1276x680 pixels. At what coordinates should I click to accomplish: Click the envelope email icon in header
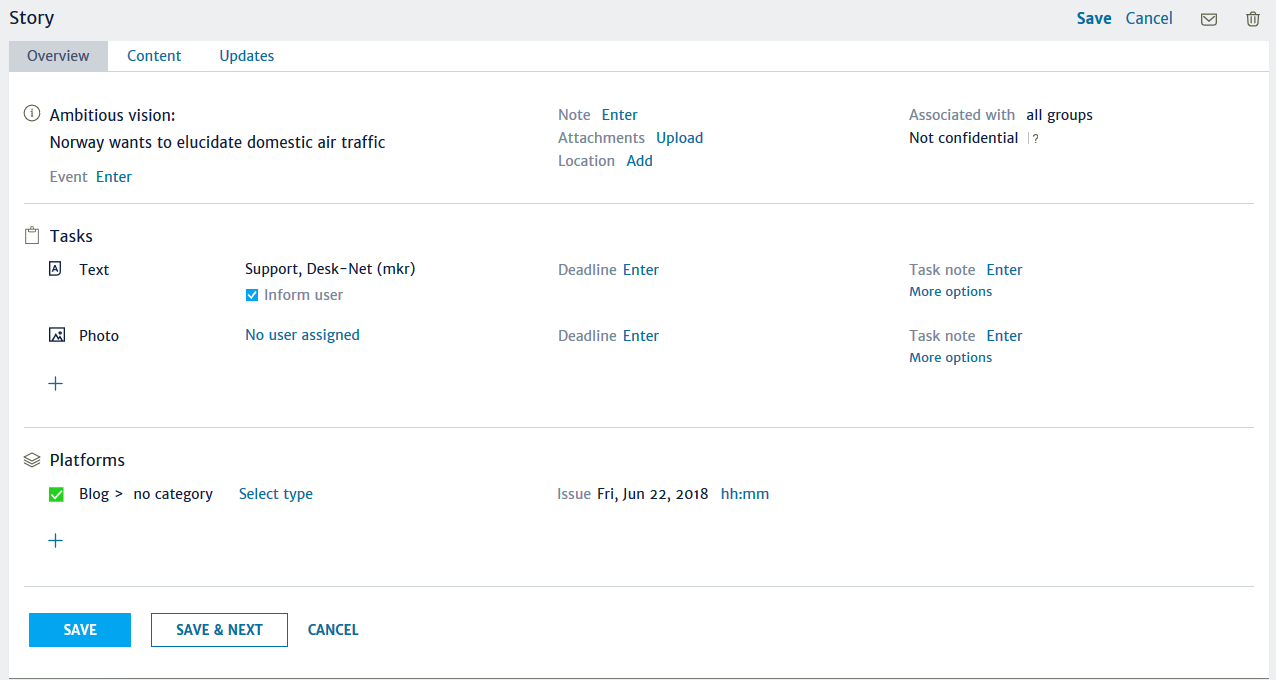click(1209, 19)
